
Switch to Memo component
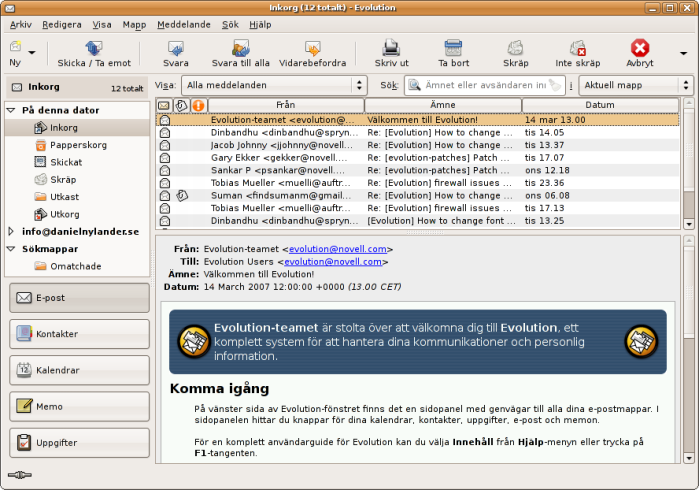[x=79, y=407]
